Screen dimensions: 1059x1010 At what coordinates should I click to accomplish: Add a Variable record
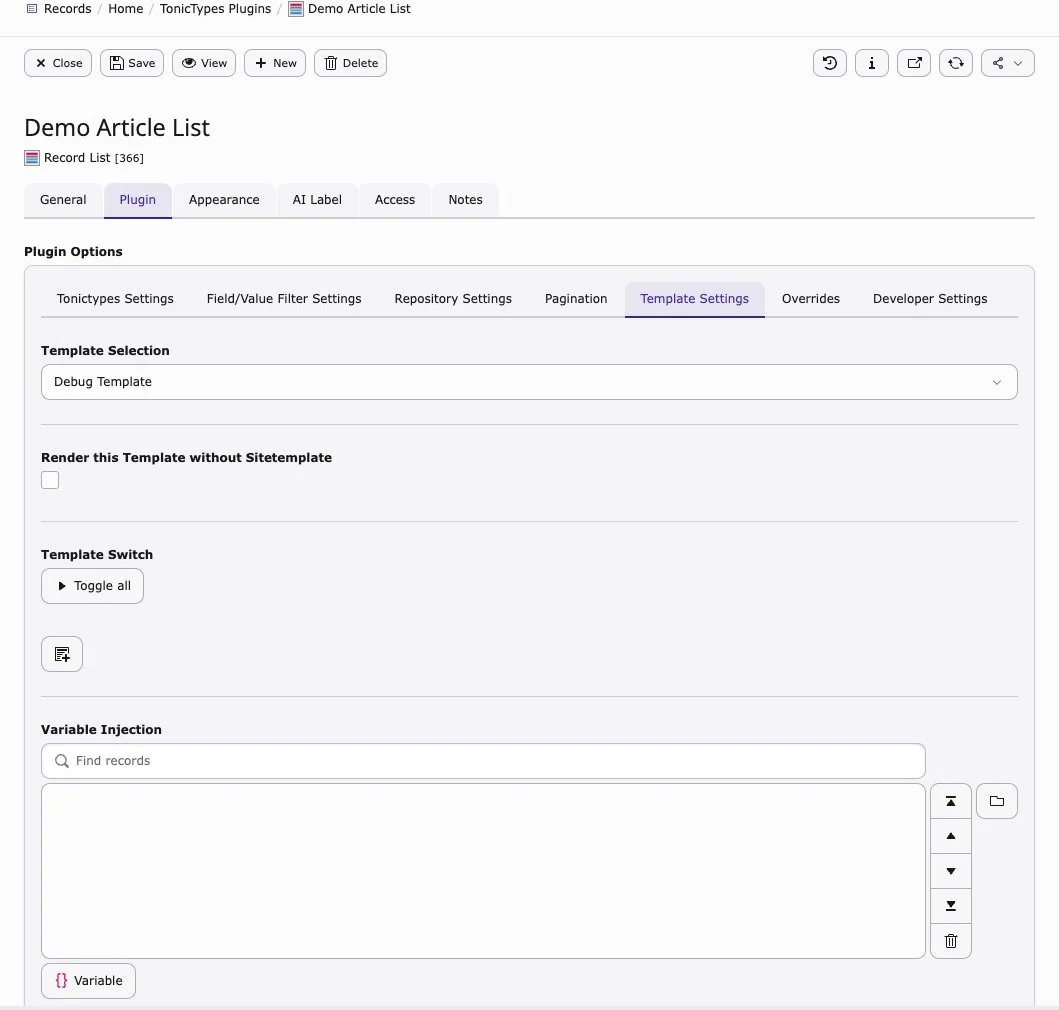pyautogui.click(x=88, y=981)
